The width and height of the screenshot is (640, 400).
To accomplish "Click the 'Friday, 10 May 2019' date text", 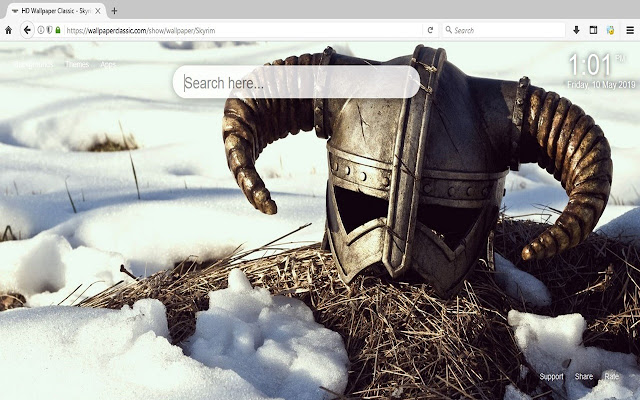I will coord(601,85).
